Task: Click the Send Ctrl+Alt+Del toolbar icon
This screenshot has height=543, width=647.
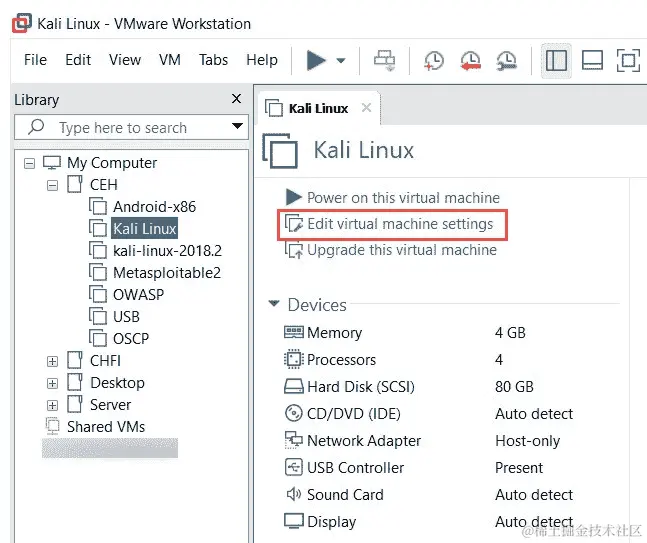Action: coord(385,61)
